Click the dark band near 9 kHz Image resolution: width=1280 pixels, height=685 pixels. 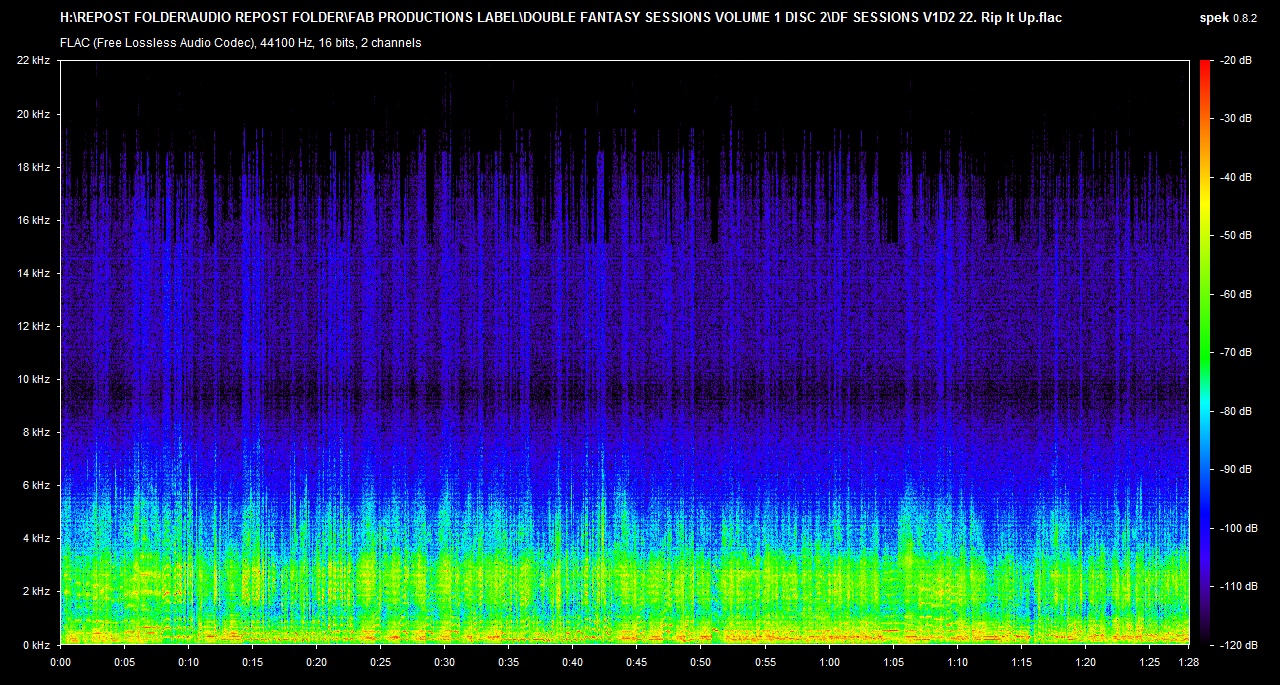625,395
